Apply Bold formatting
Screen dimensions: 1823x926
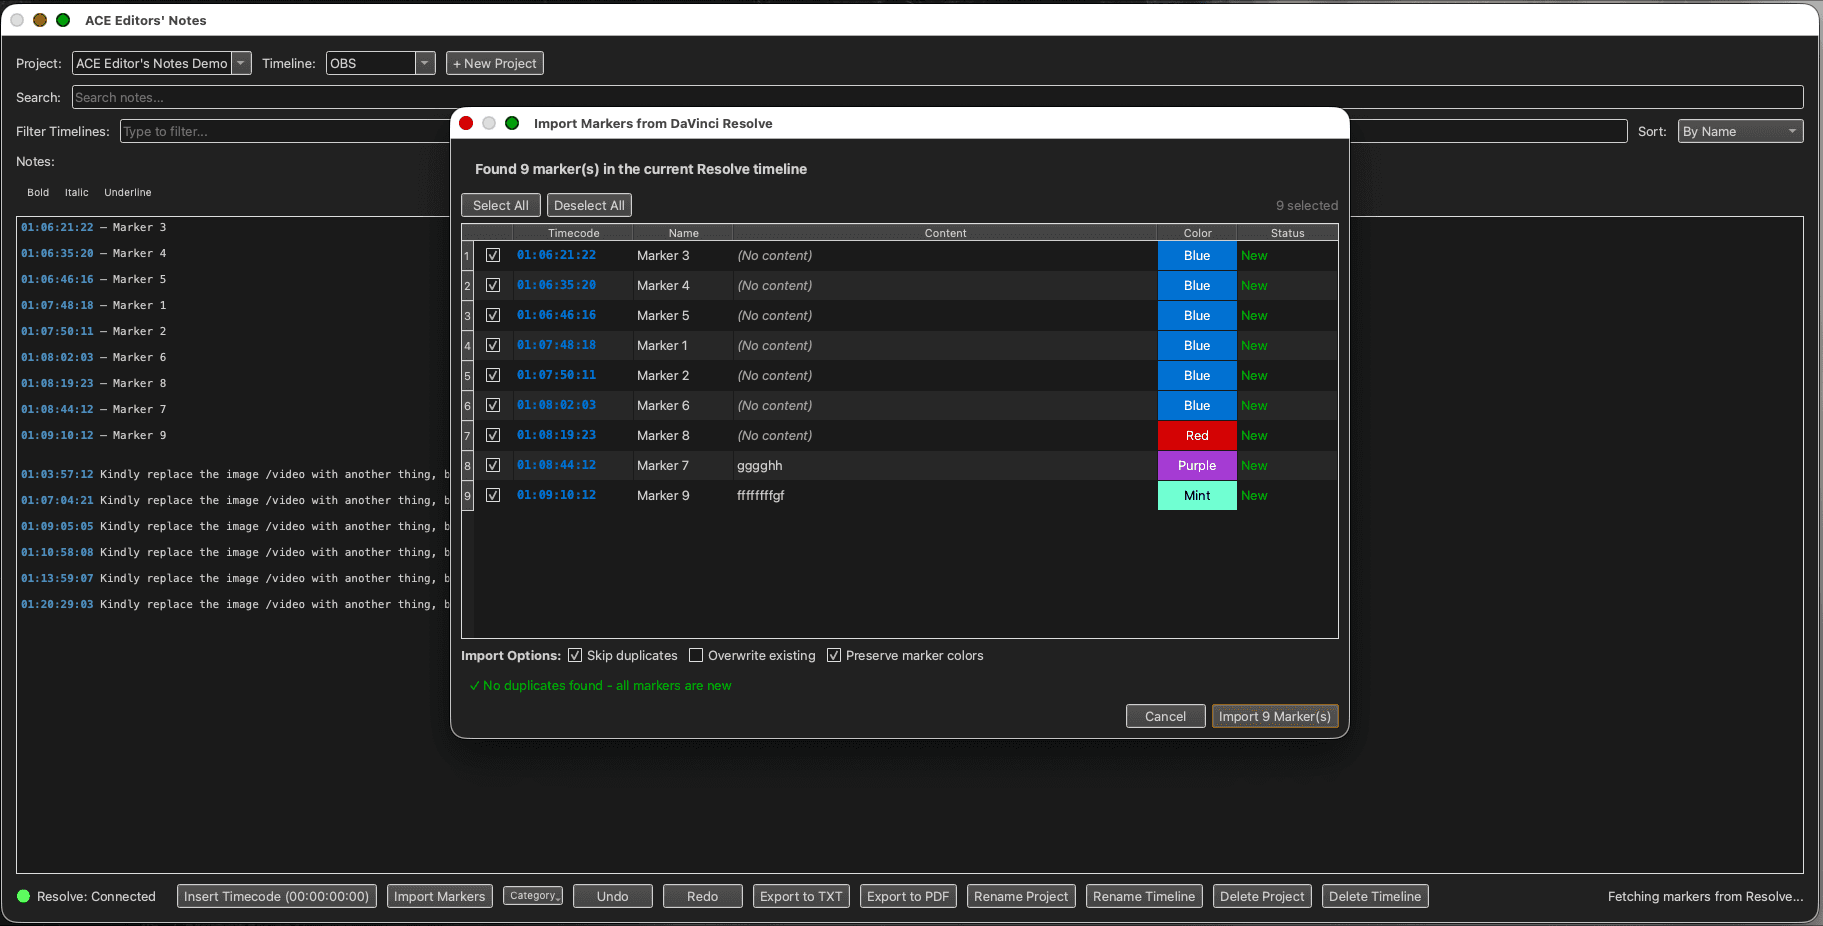(x=38, y=192)
